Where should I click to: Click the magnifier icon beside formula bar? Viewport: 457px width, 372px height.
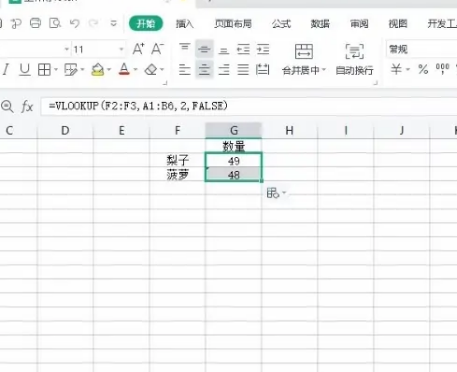point(7,106)
